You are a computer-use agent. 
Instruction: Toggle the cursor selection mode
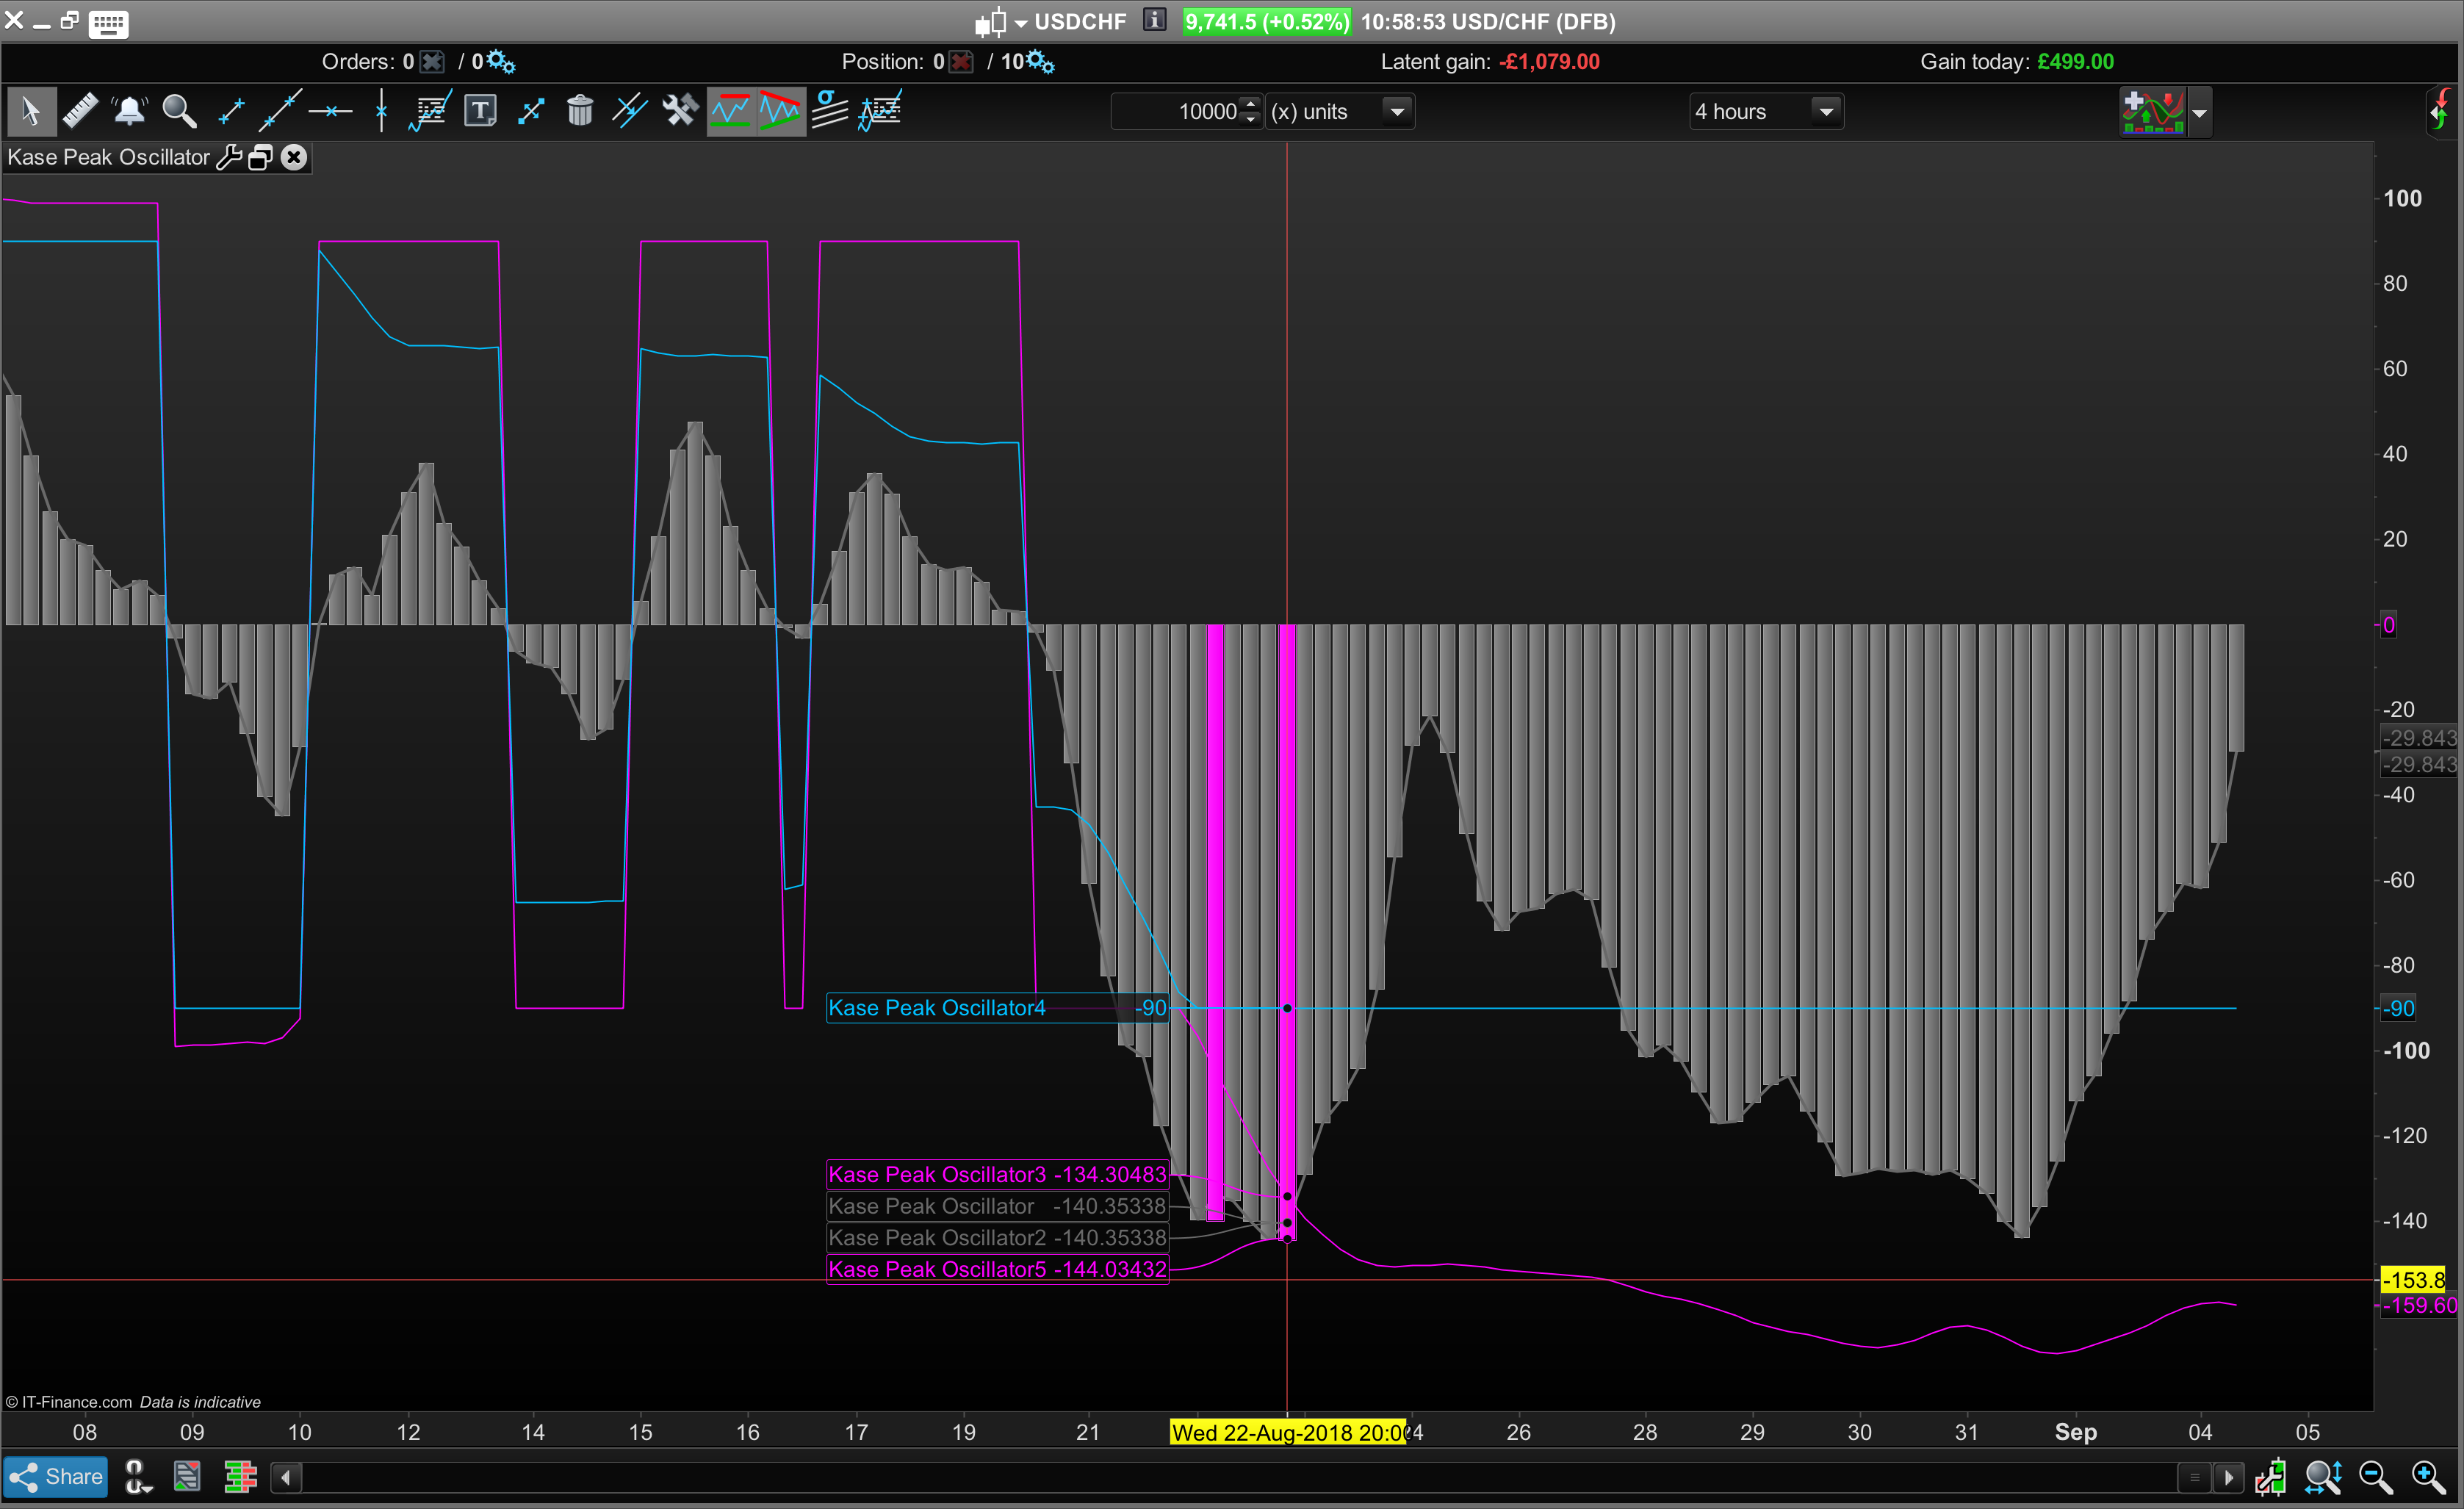point(31,111)
